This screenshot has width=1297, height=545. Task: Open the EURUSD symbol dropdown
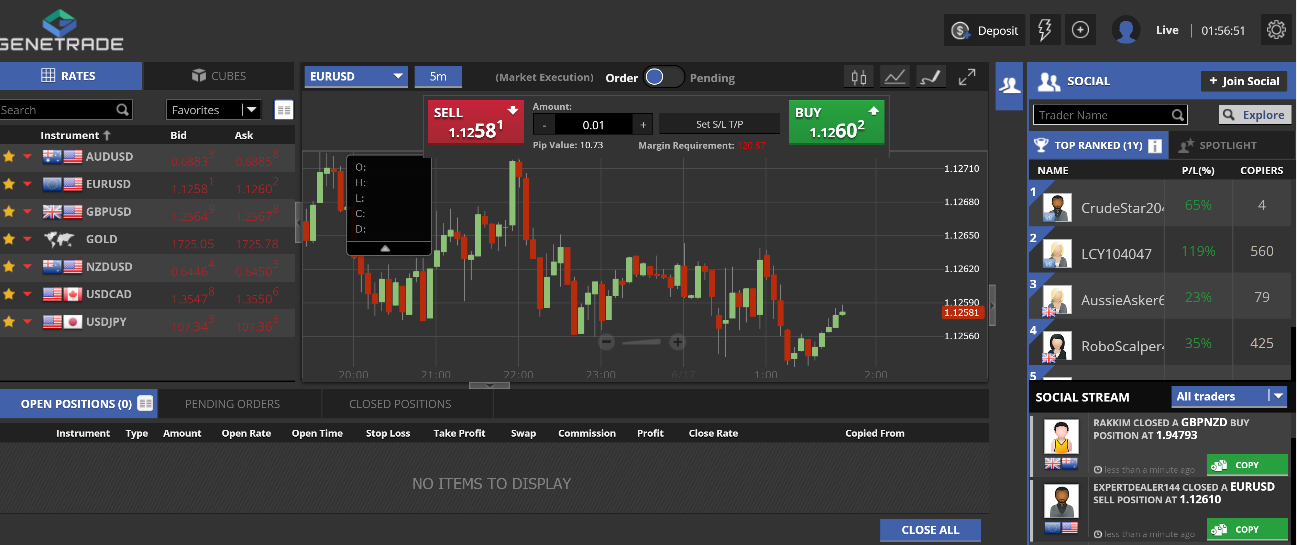356,76
